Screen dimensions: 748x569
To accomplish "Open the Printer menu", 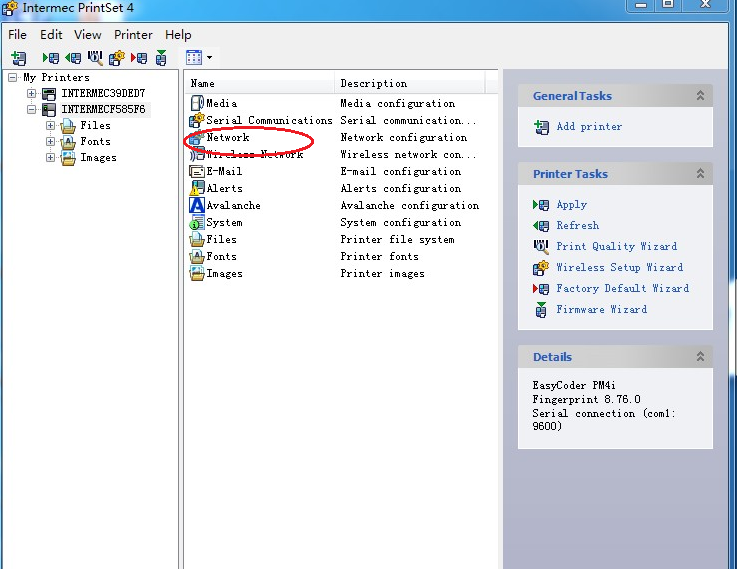I will pyautogui.click(x=133, y=35).
